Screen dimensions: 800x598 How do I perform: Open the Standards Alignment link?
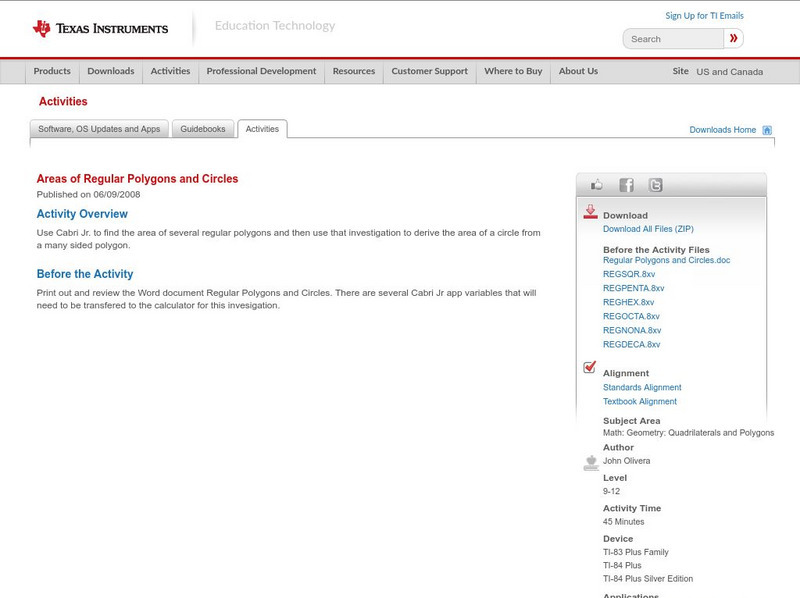tap(642, 387)
